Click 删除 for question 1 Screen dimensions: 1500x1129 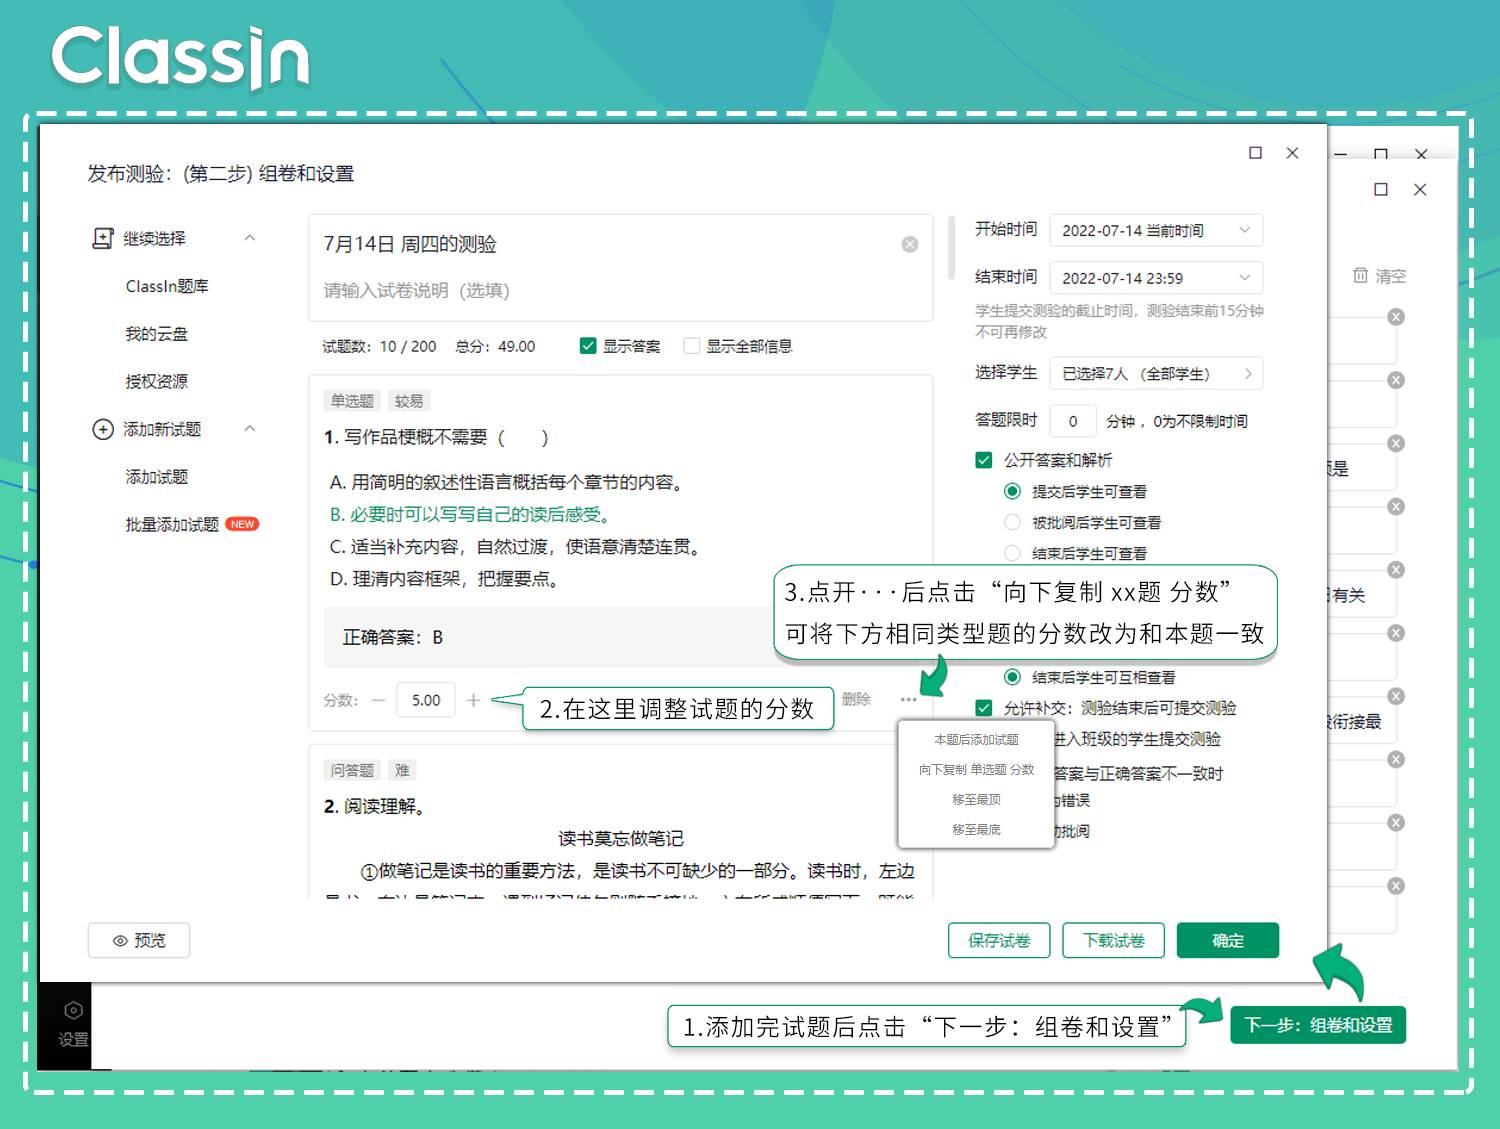click(x=856, y=699)
